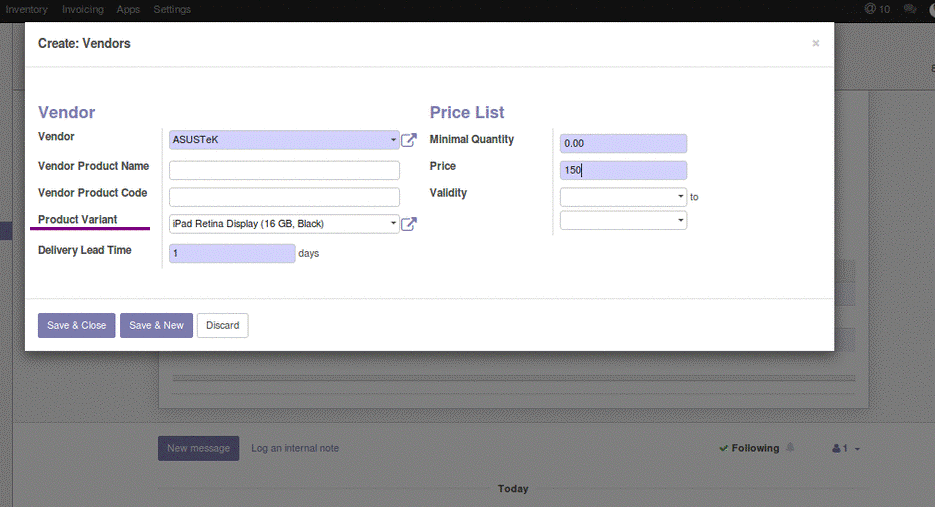Image resolution: width=935 pixels, height=507 pixels.
Task: Click the Today divider text
Action: 513,489
